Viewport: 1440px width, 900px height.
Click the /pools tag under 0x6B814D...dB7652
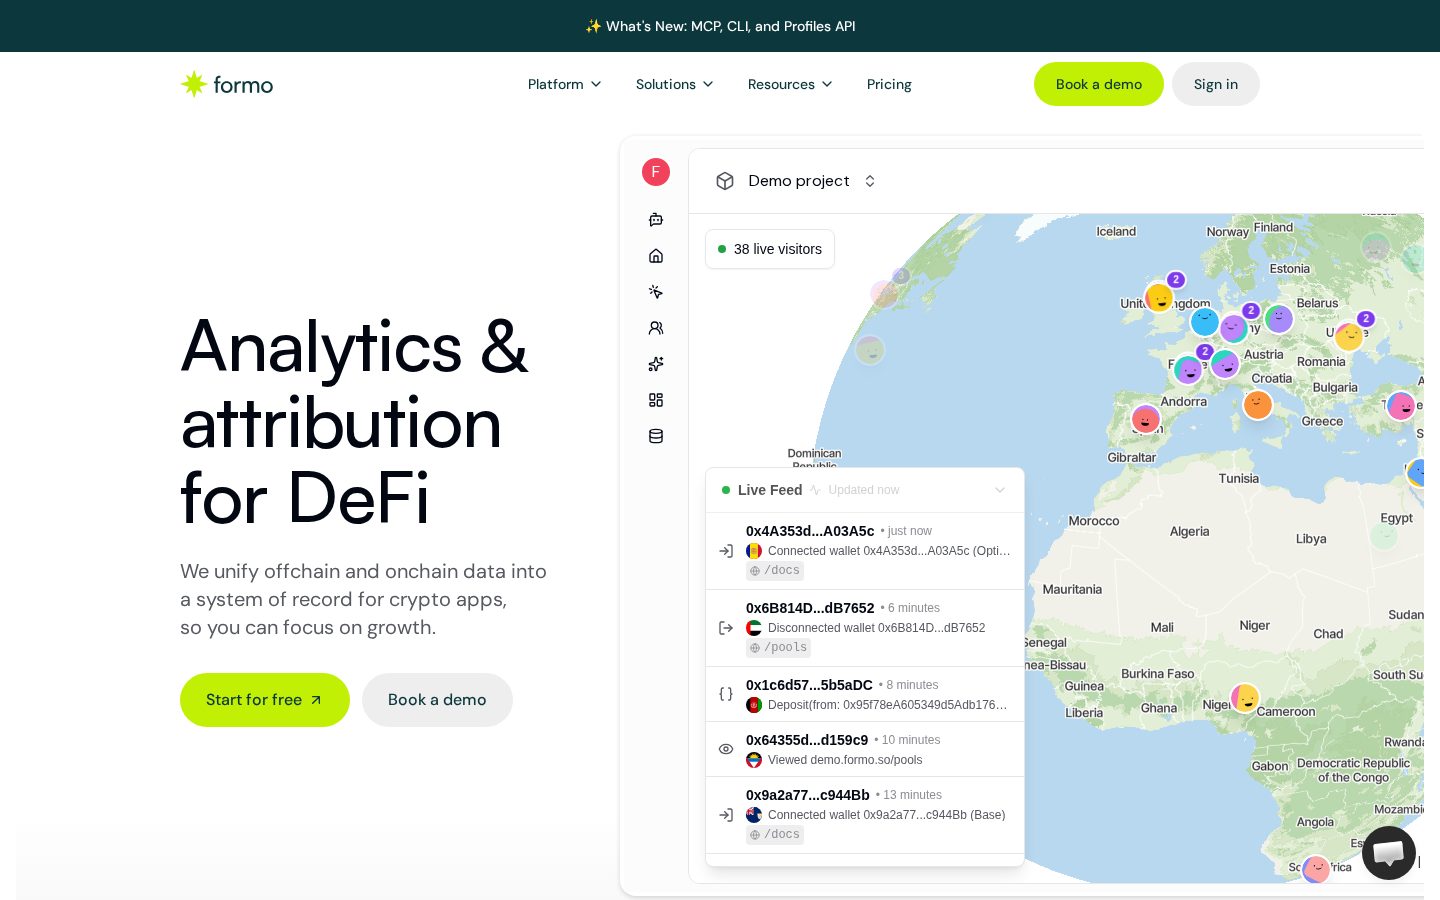coord(778,648)
